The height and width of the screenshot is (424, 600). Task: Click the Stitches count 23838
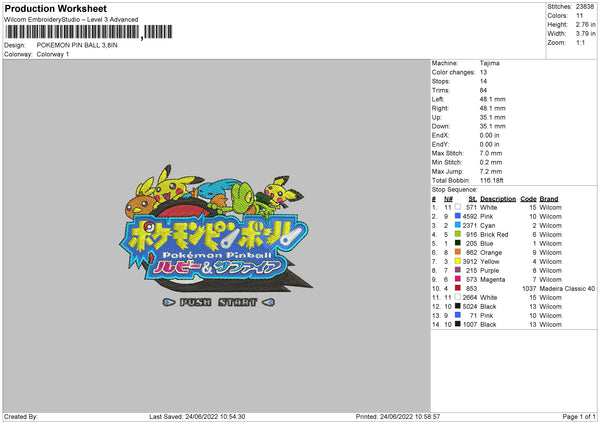585,7
